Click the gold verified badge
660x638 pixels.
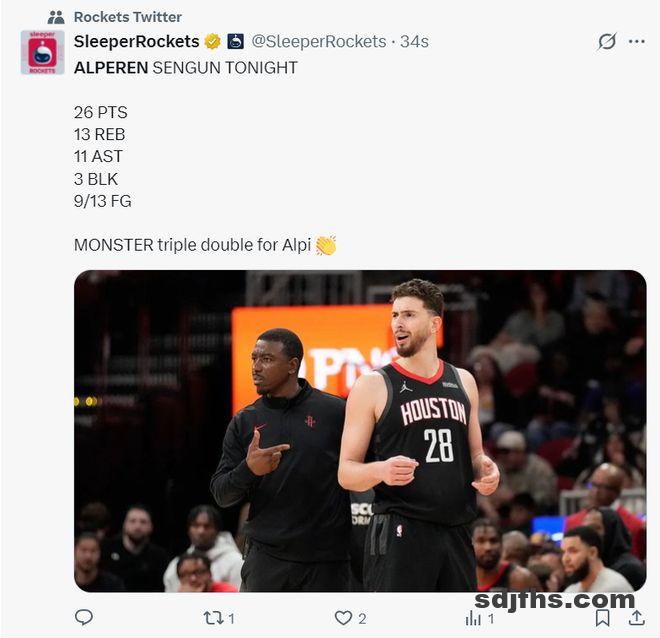tap(213, 41)
